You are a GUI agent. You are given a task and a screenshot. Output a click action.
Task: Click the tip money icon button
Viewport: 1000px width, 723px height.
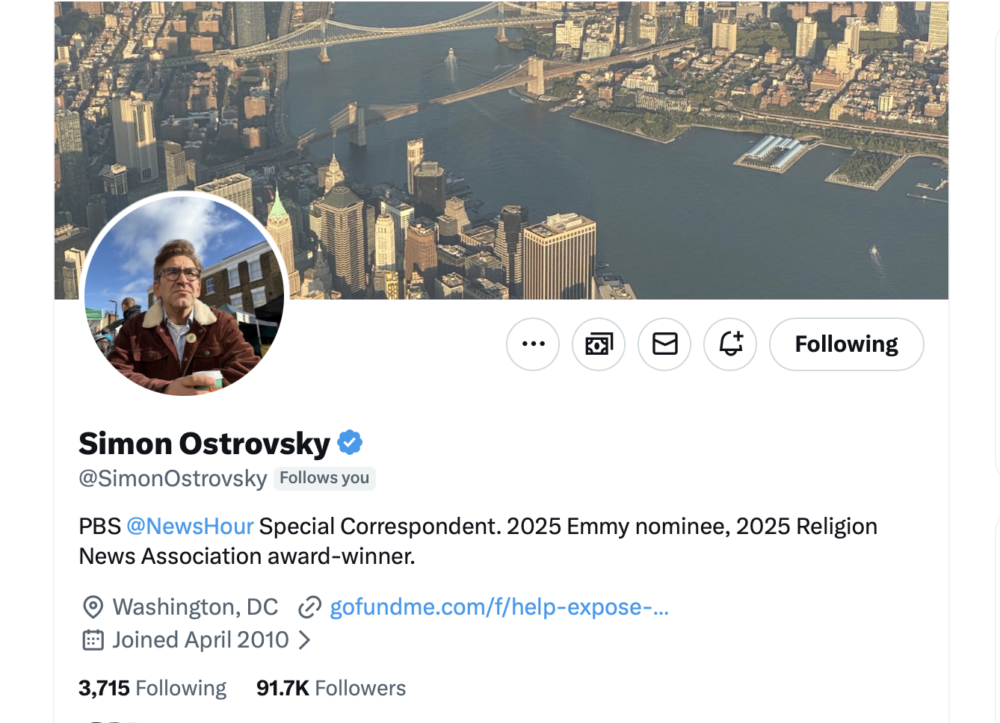point(598,344)
